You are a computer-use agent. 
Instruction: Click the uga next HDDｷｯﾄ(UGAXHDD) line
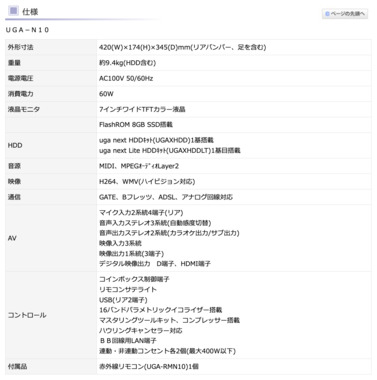point(156,140)
